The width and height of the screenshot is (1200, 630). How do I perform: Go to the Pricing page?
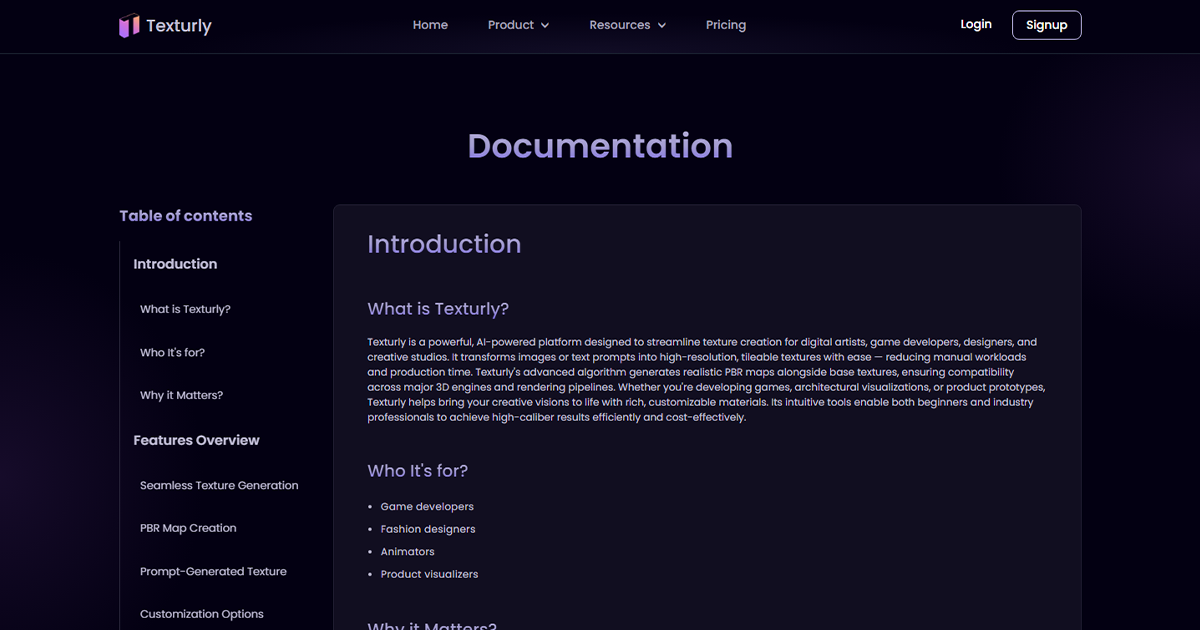pyautogui.click(x=726, y=25)
